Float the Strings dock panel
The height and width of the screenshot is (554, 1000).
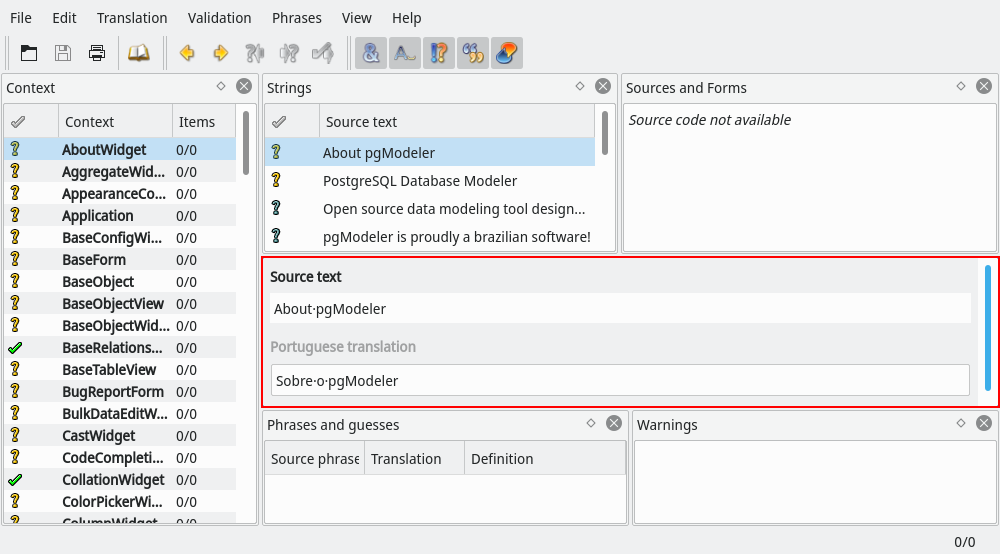580,86
